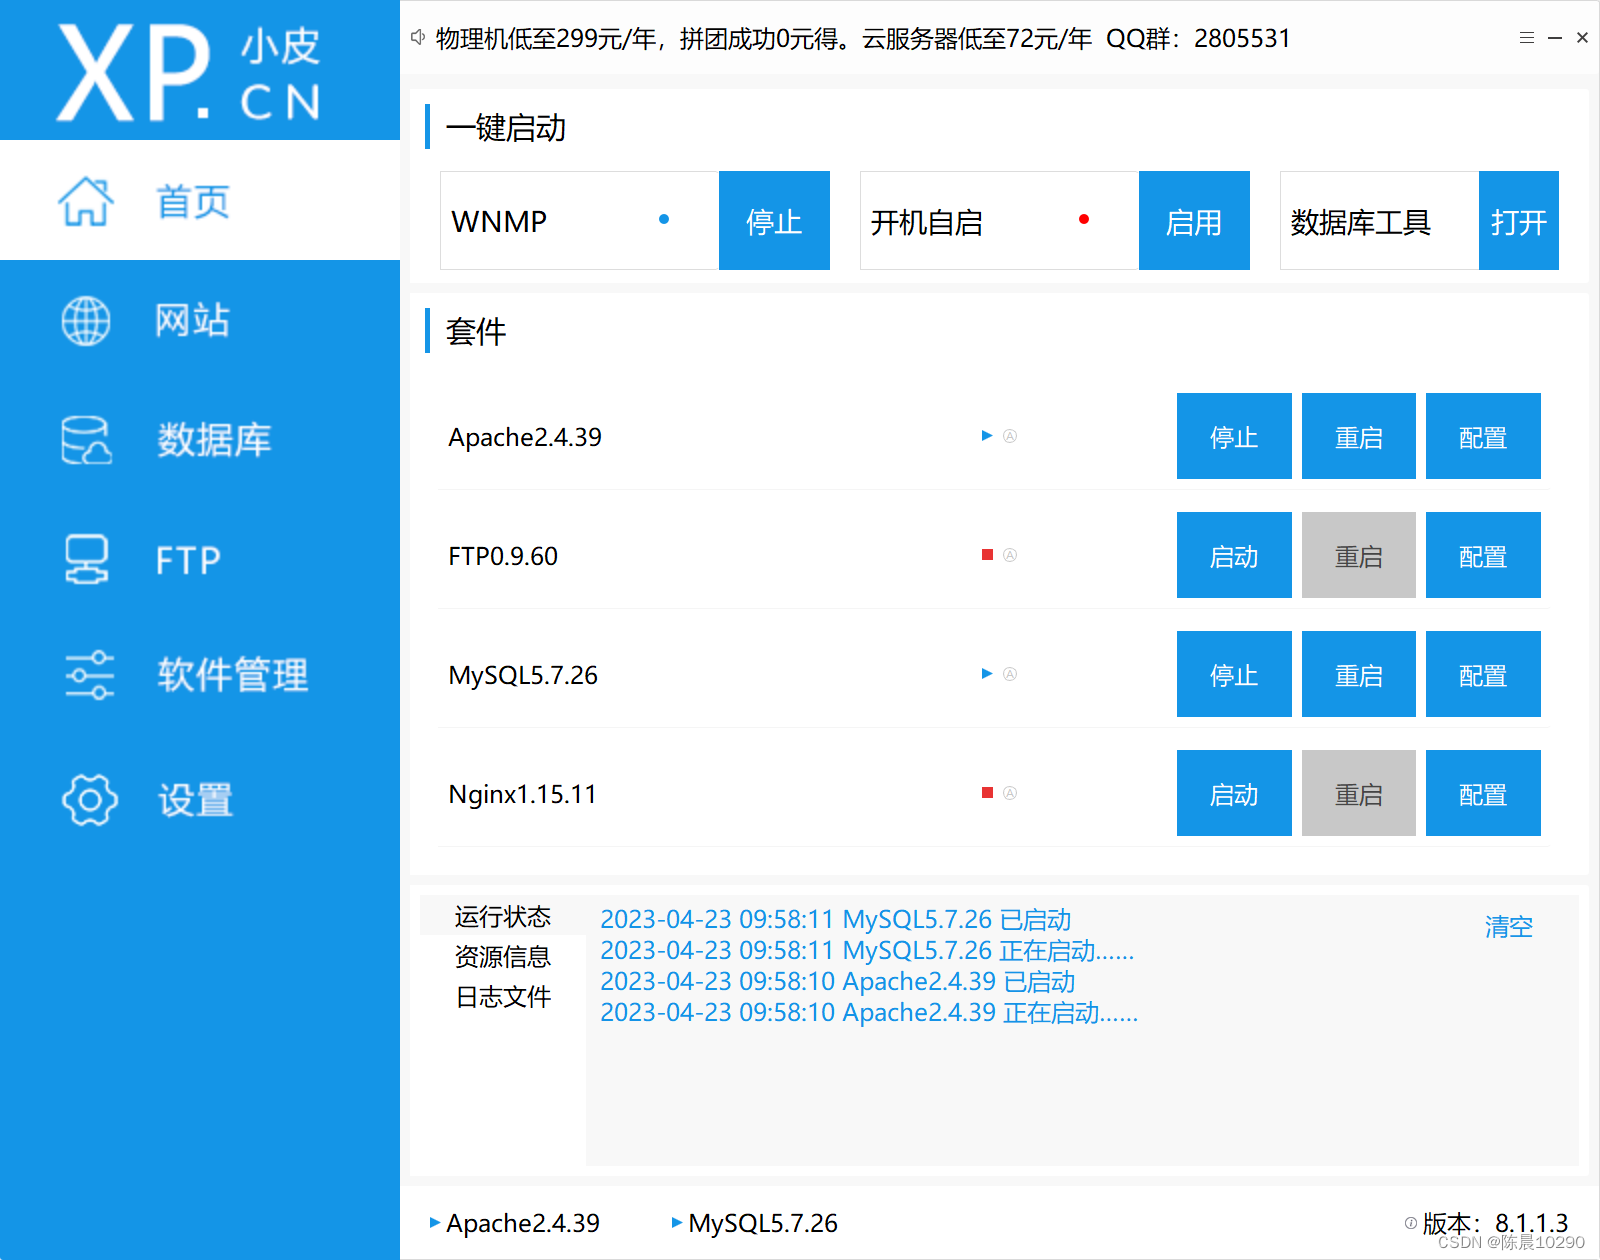Screen dimensions: 1600x1260
Task: Click the triangle indicator beside MySQL5.7.26
Action: (x=986, y=674)
